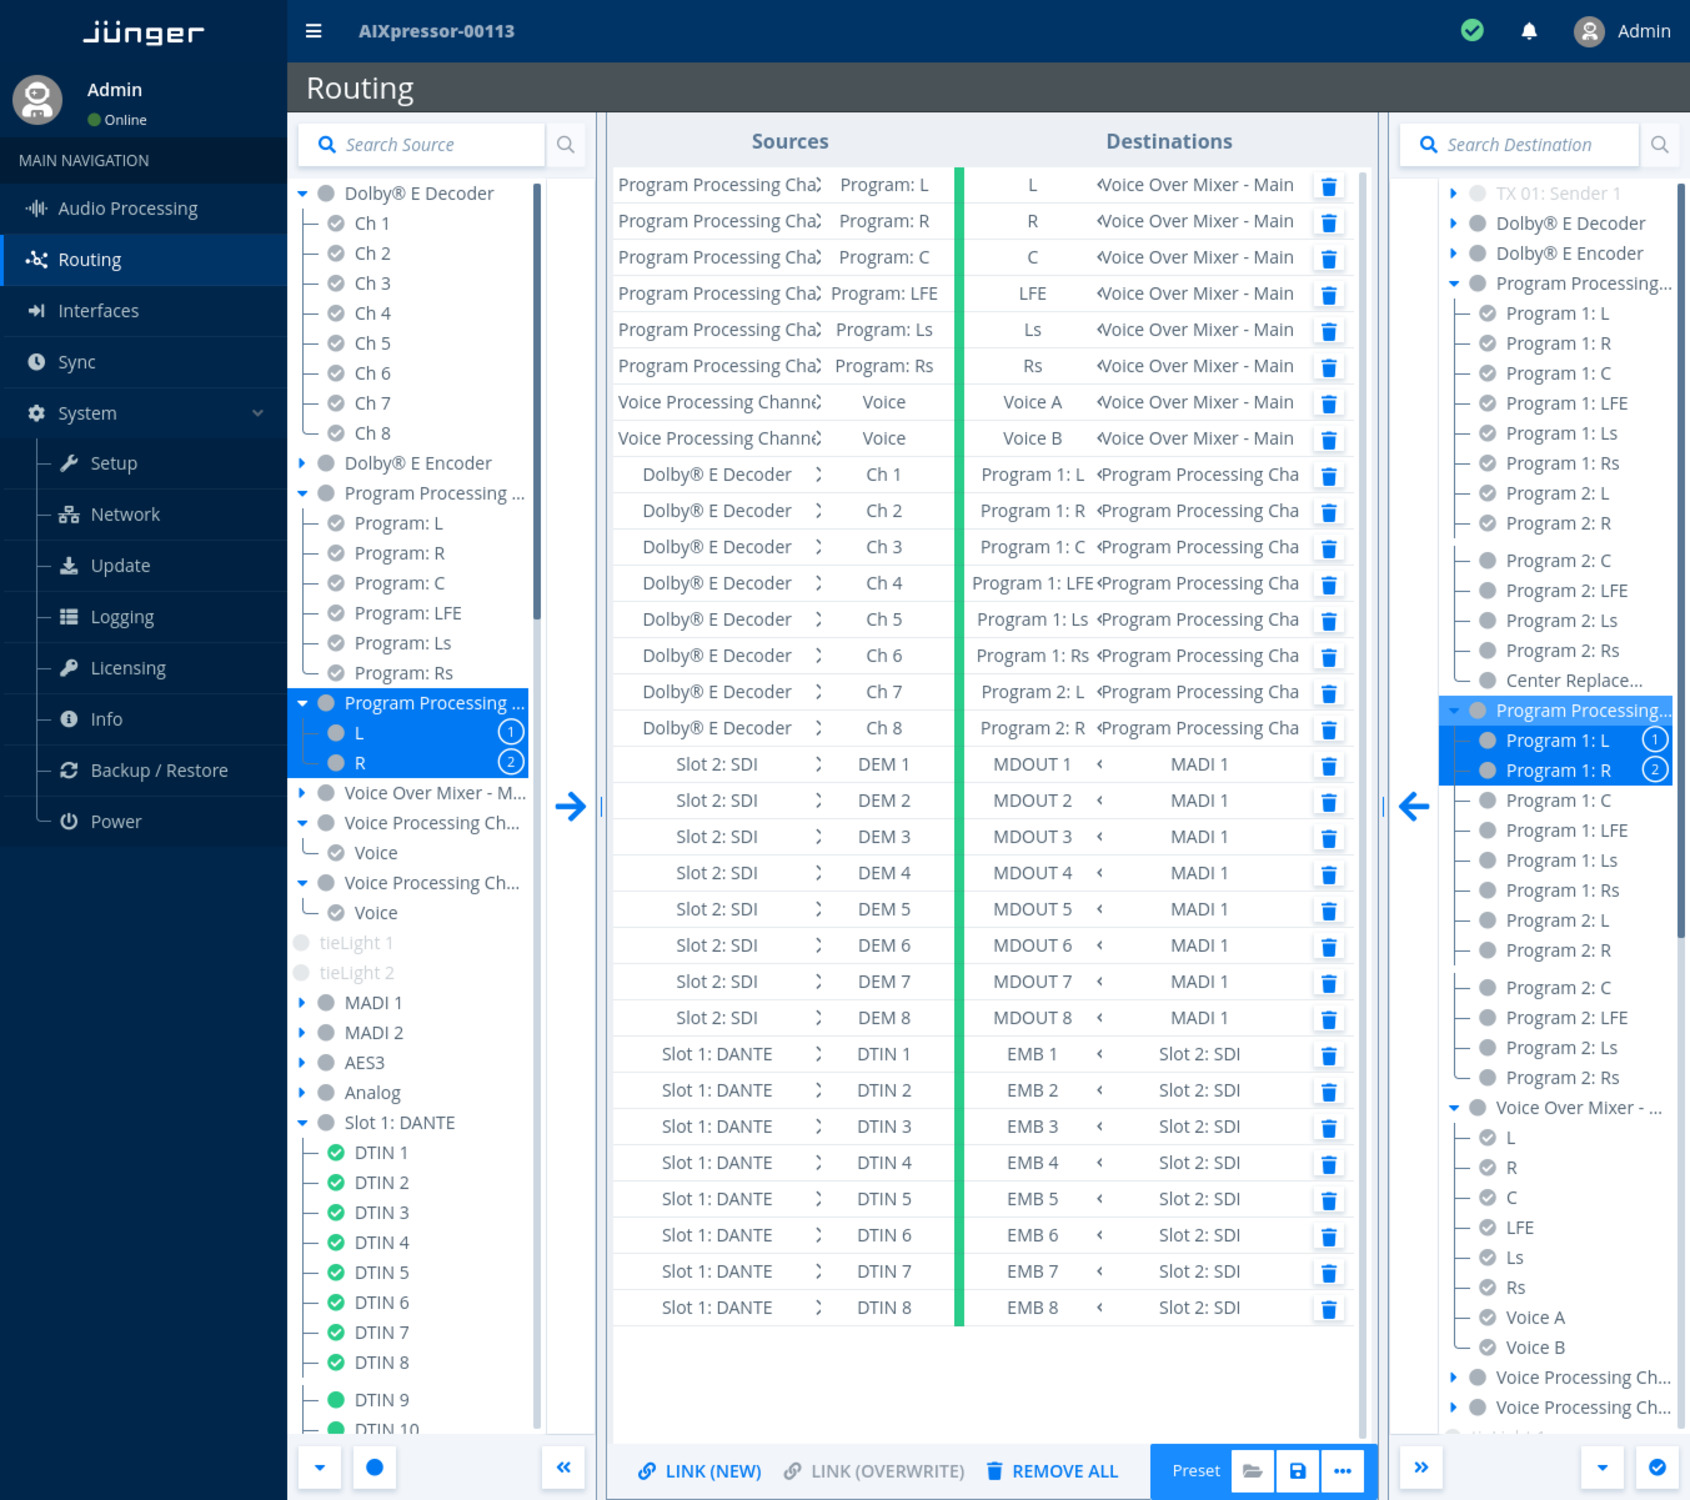The image size is (1690, 1500).
Task: Click REMOVE ALL button
Action: pyautogui.click(x=1052, y=1470)
